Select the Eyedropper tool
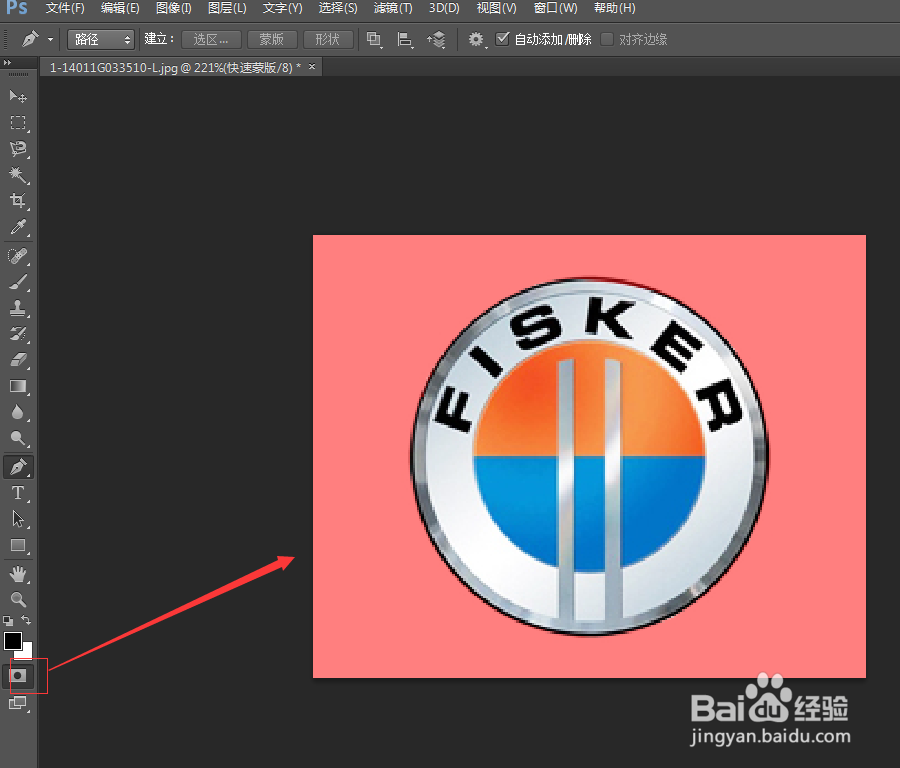This screenshot has height=768, width=900. (18, 227)
